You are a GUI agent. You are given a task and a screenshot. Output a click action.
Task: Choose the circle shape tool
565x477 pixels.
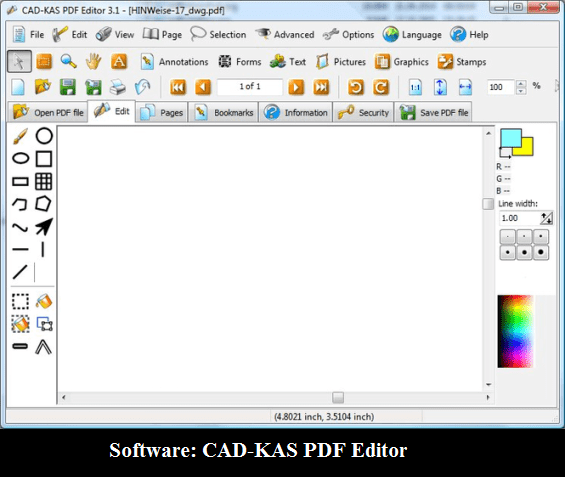(44, 136)
